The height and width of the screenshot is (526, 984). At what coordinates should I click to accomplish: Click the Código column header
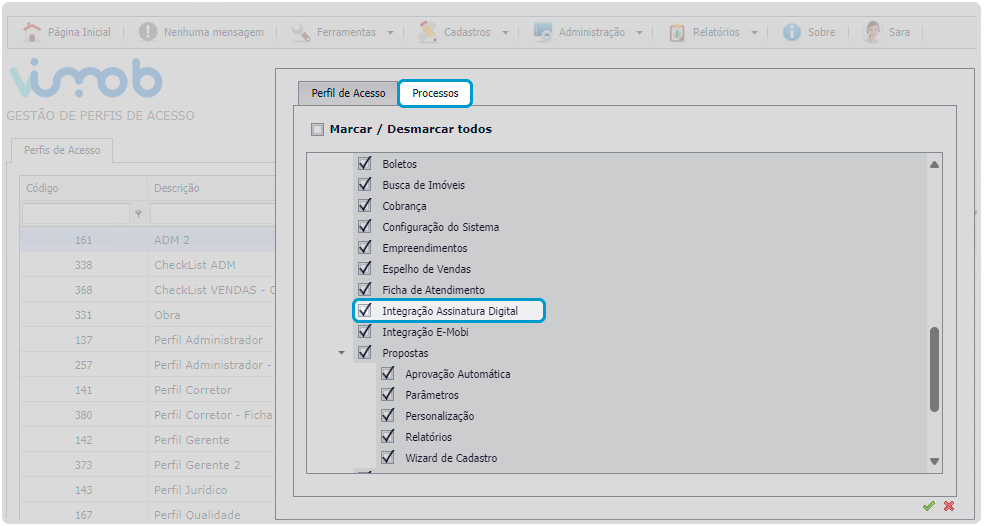coord(83,188)
